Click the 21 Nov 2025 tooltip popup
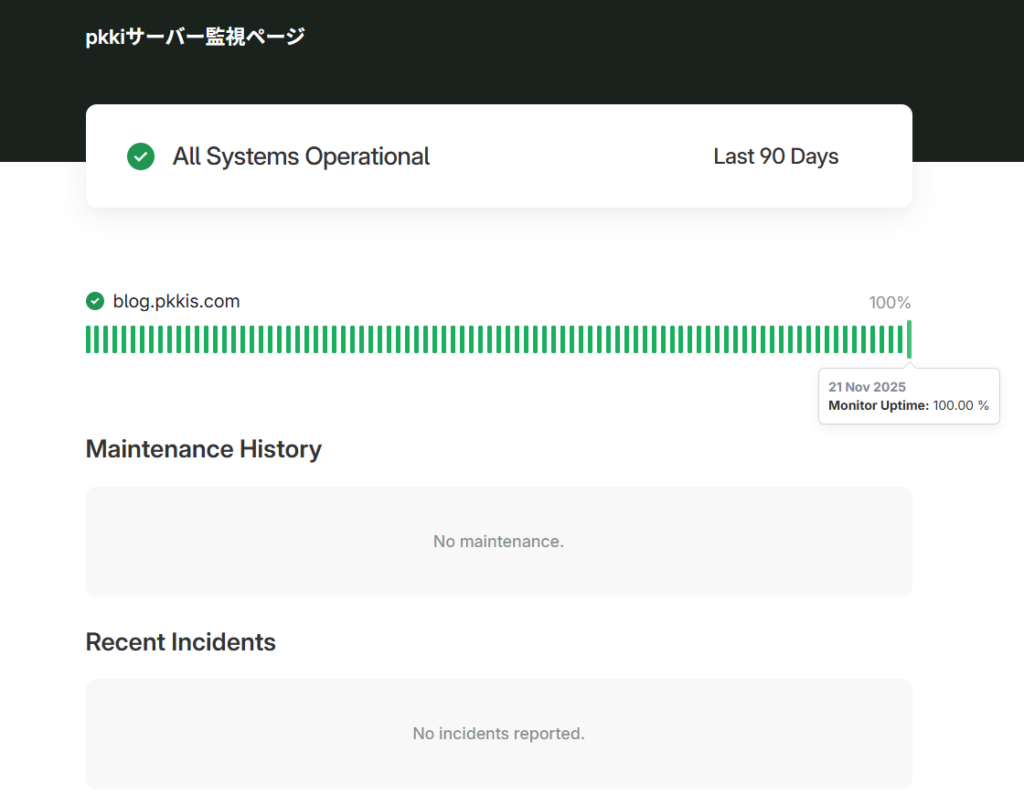 click(x=908, y=396)
